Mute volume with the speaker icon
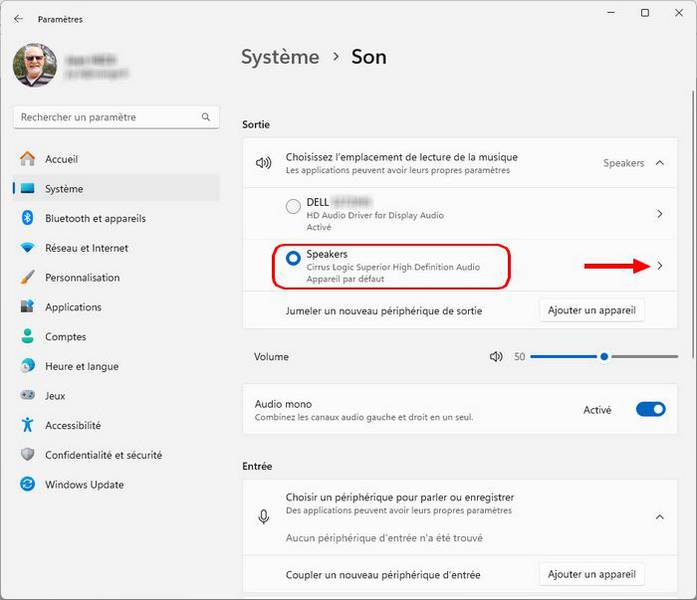This screenshot has height=600, width=697. (x=496, y=356)
